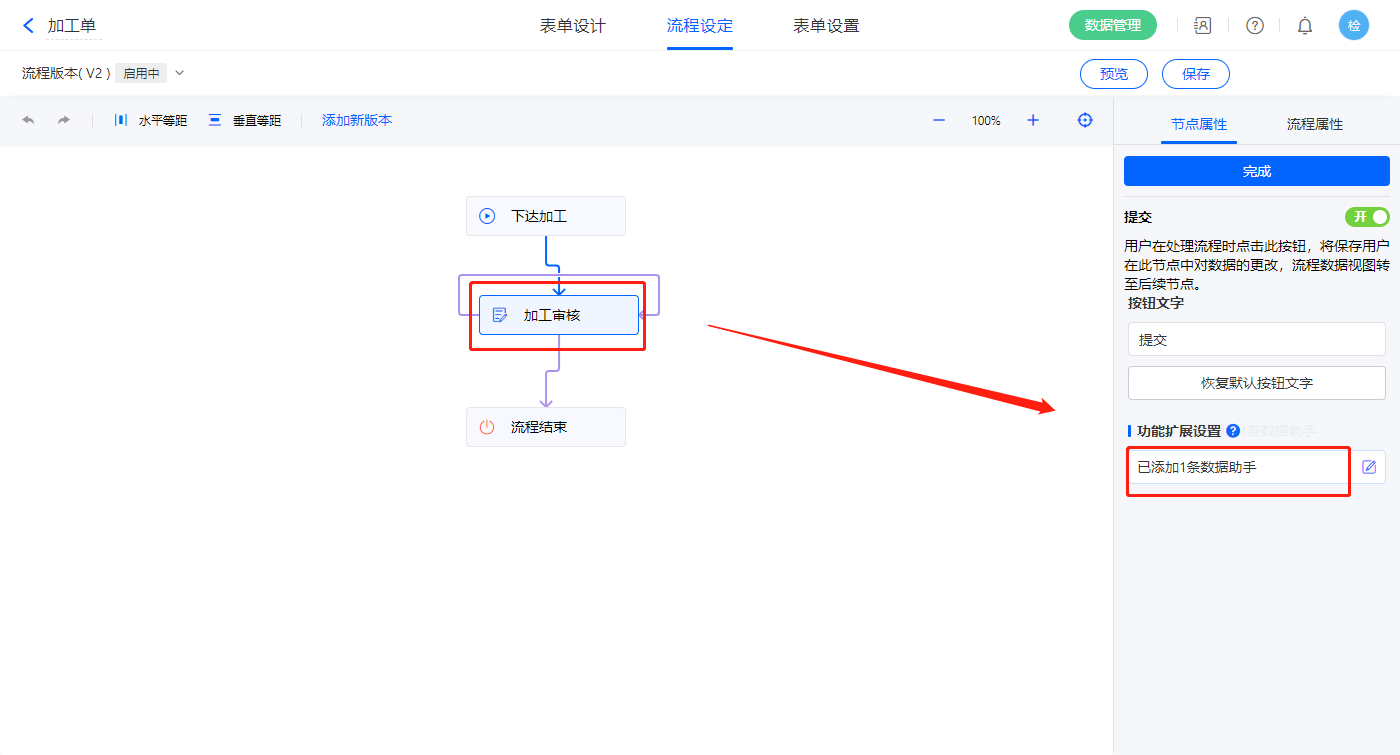Apply 水平等距 horizontal spacing
Image resolution: width=1400 pixels, height=755 pixels.
click(151, 120)
